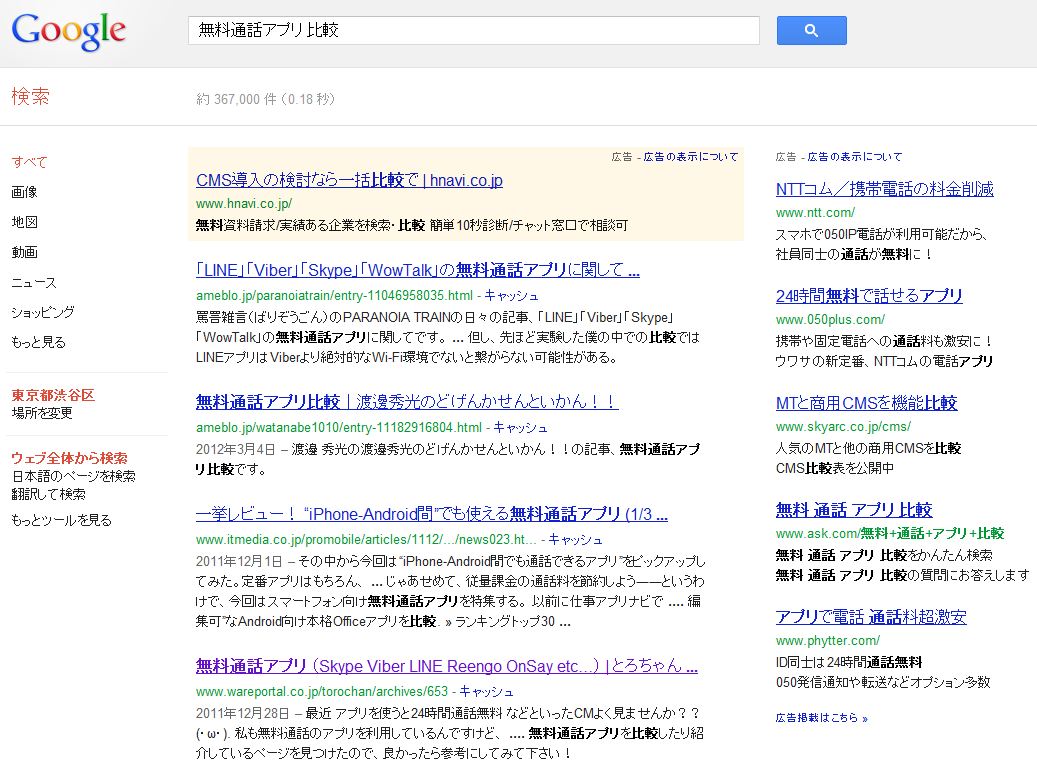Open キャッシュ for paranoiatrain entry

pos(511,296)
